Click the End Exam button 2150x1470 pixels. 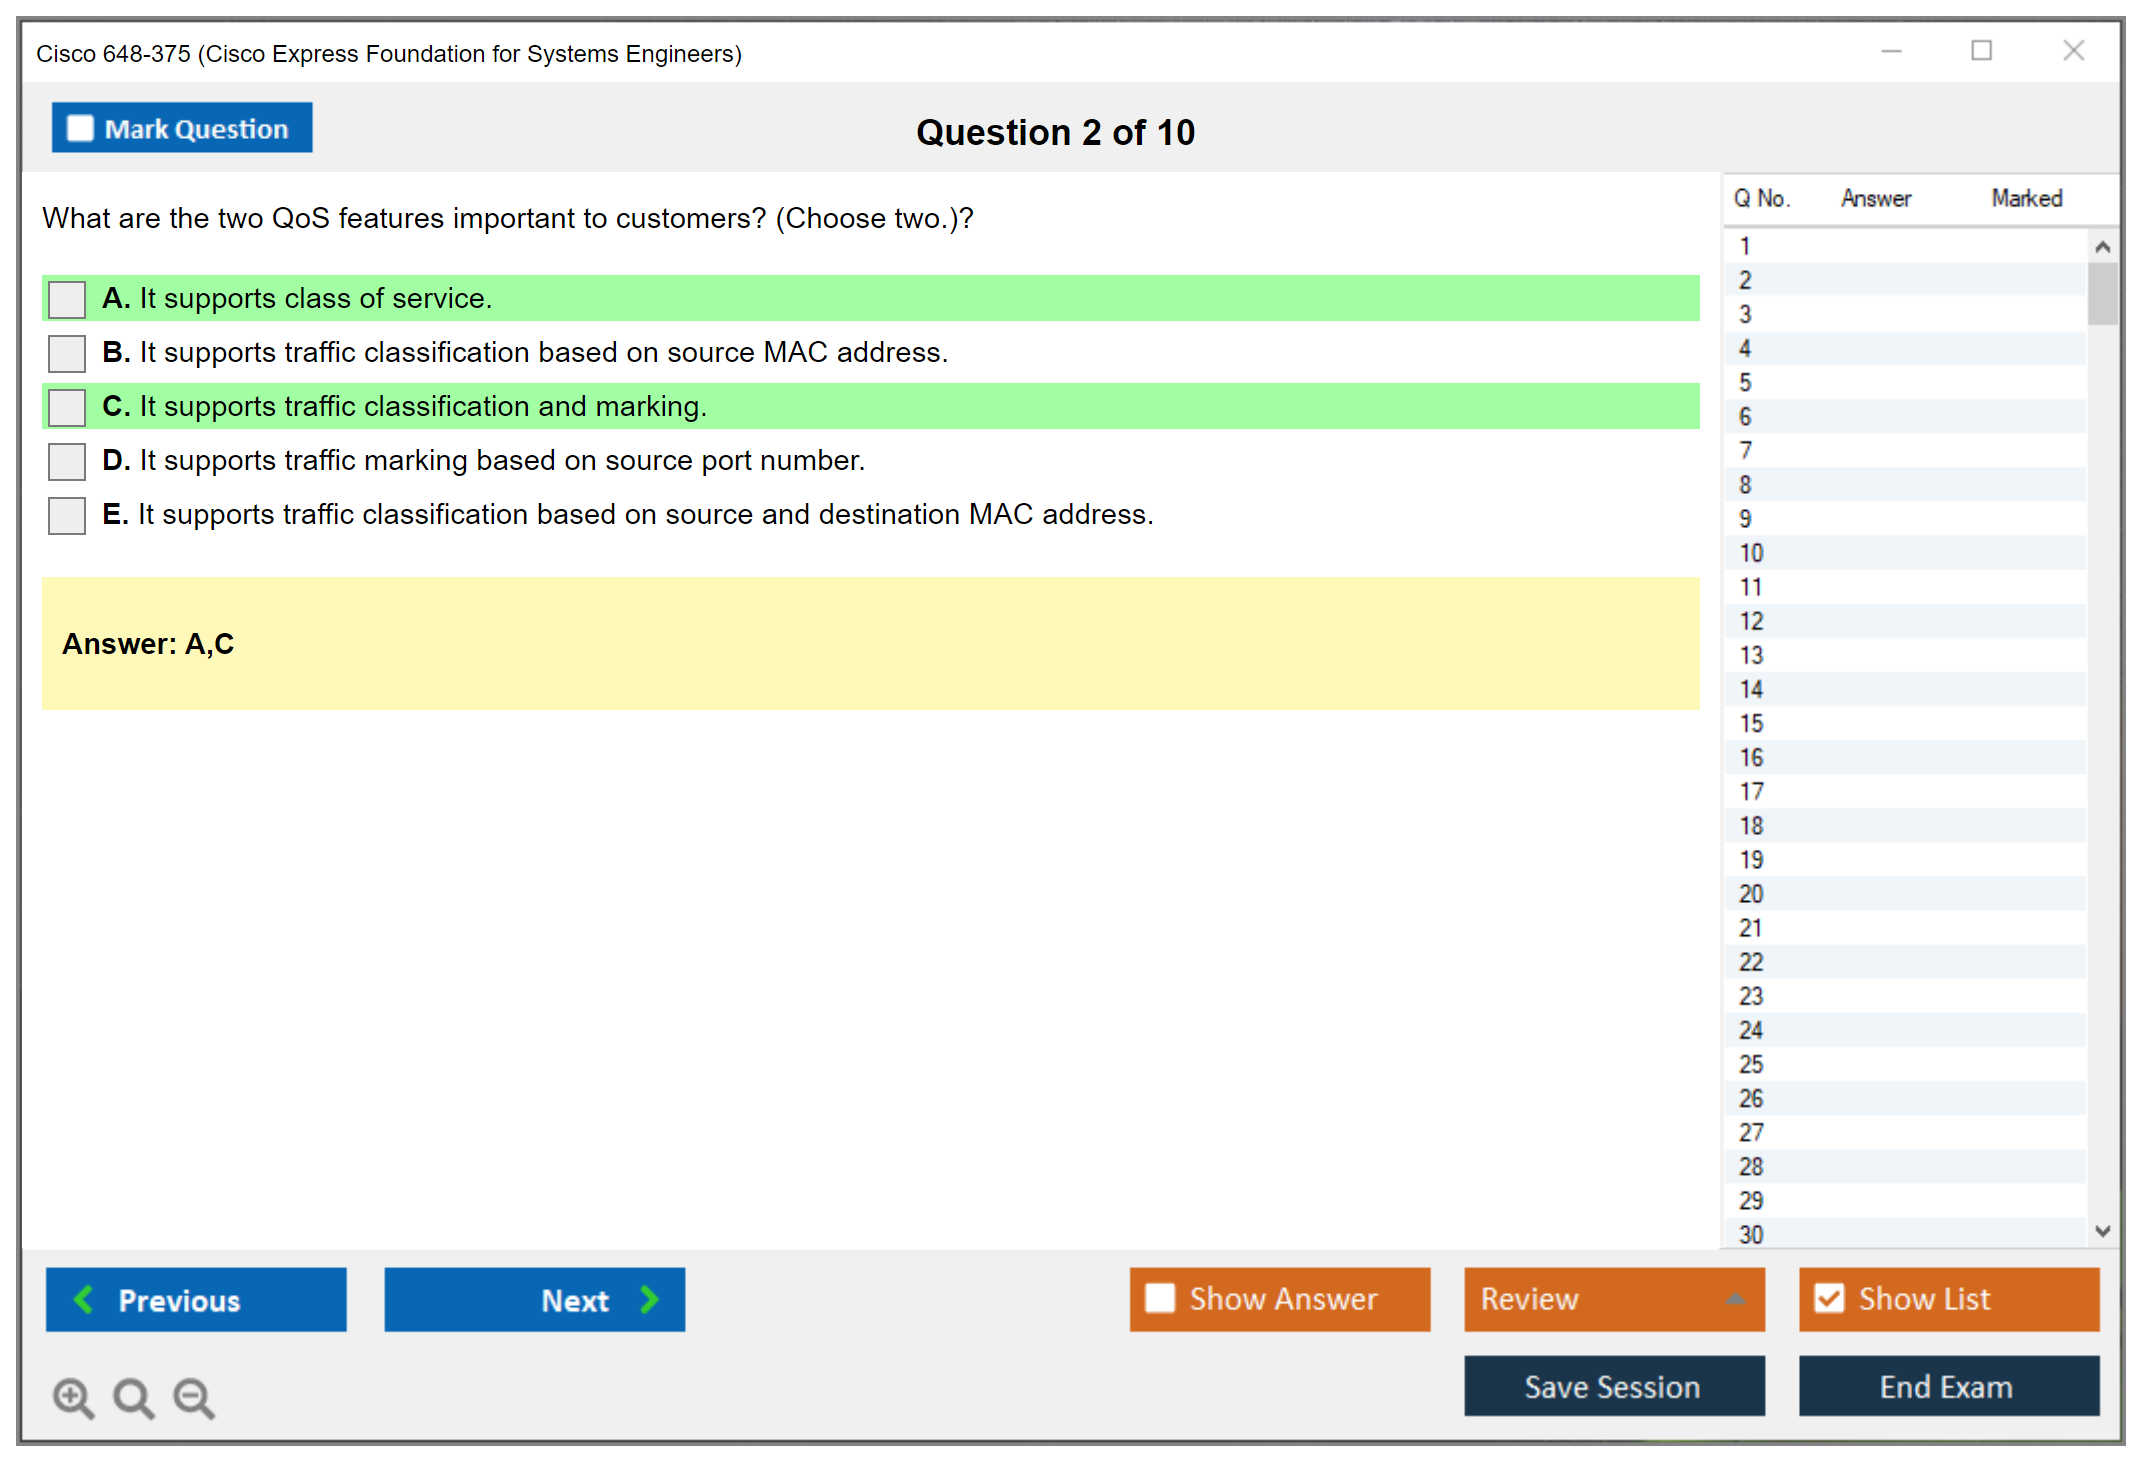point(1947,1386)
